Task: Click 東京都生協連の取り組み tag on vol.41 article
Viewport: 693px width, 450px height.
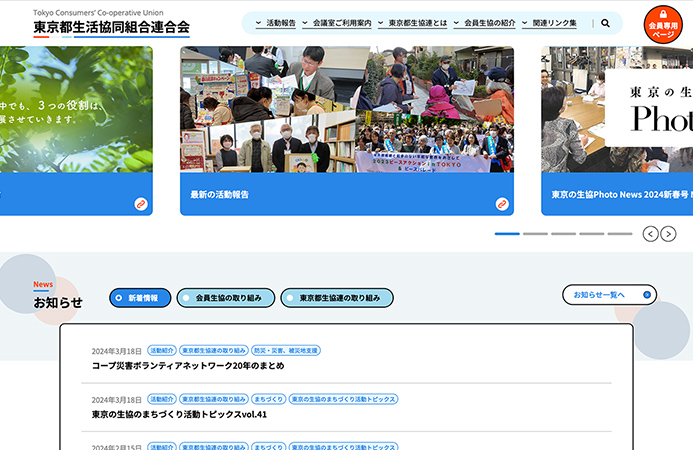Action: pyautogui.click(x=214, y=399)
